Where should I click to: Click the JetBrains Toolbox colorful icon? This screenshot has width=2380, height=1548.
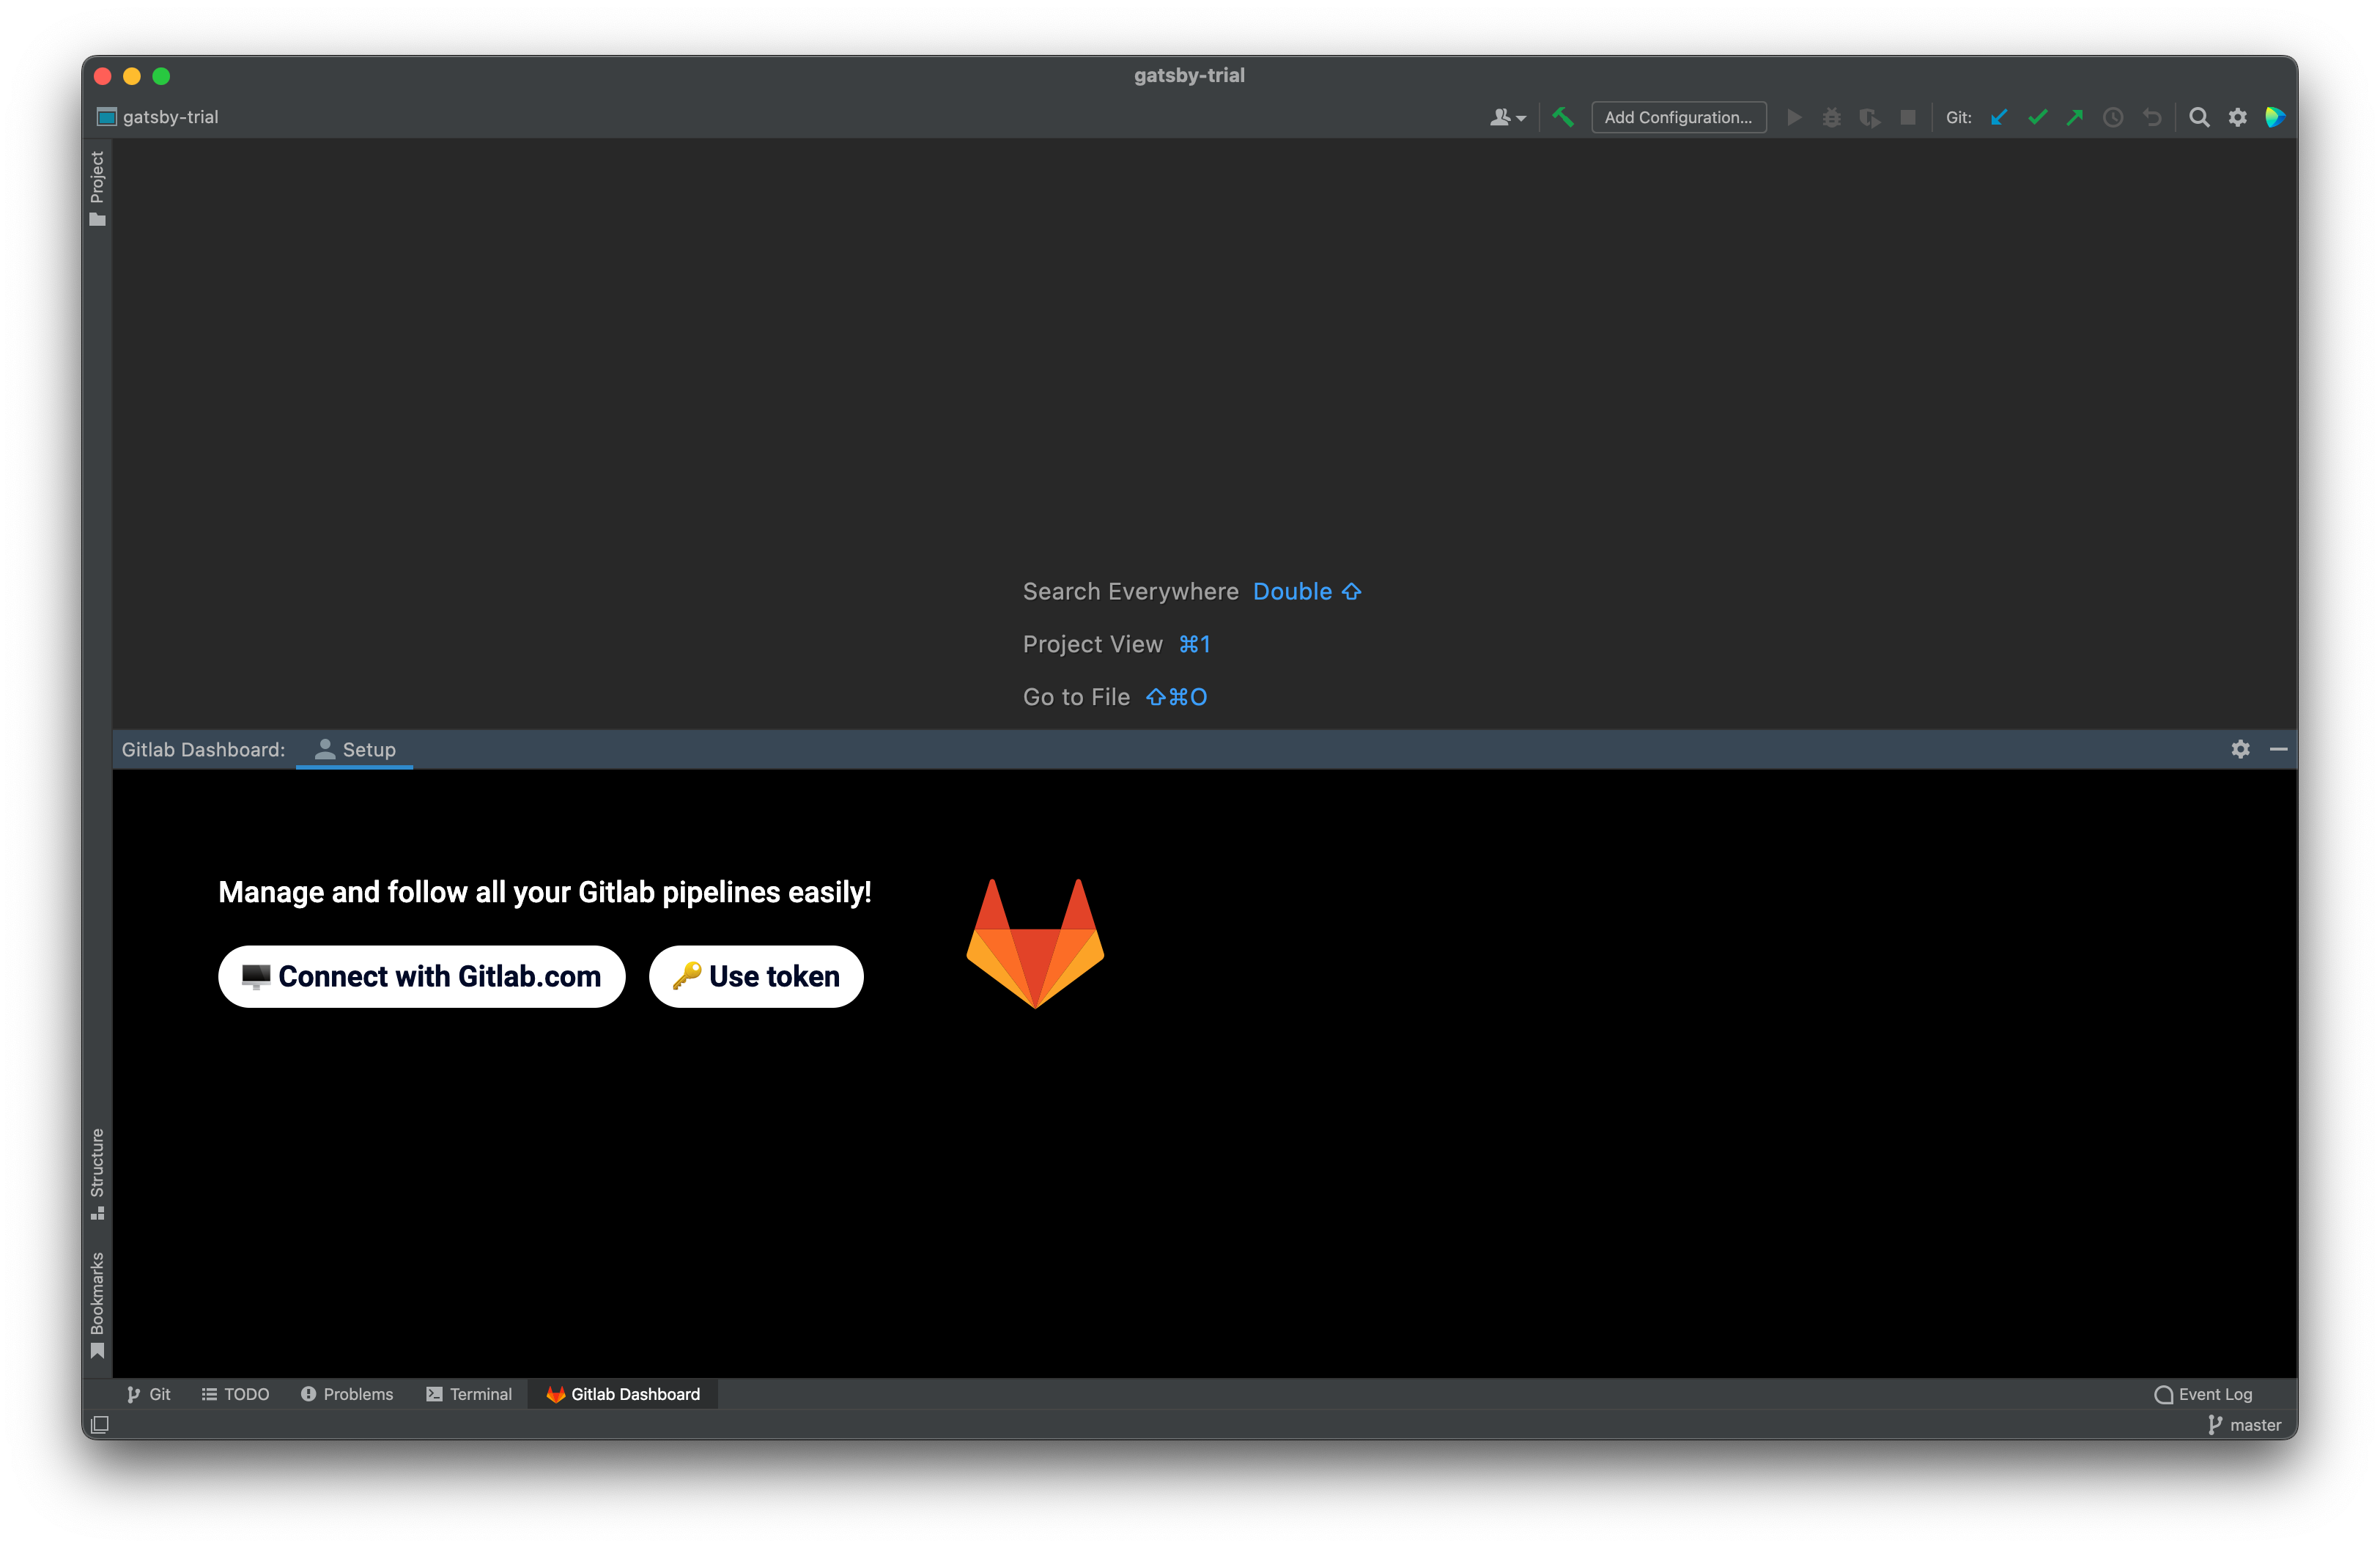point(2275,118)
